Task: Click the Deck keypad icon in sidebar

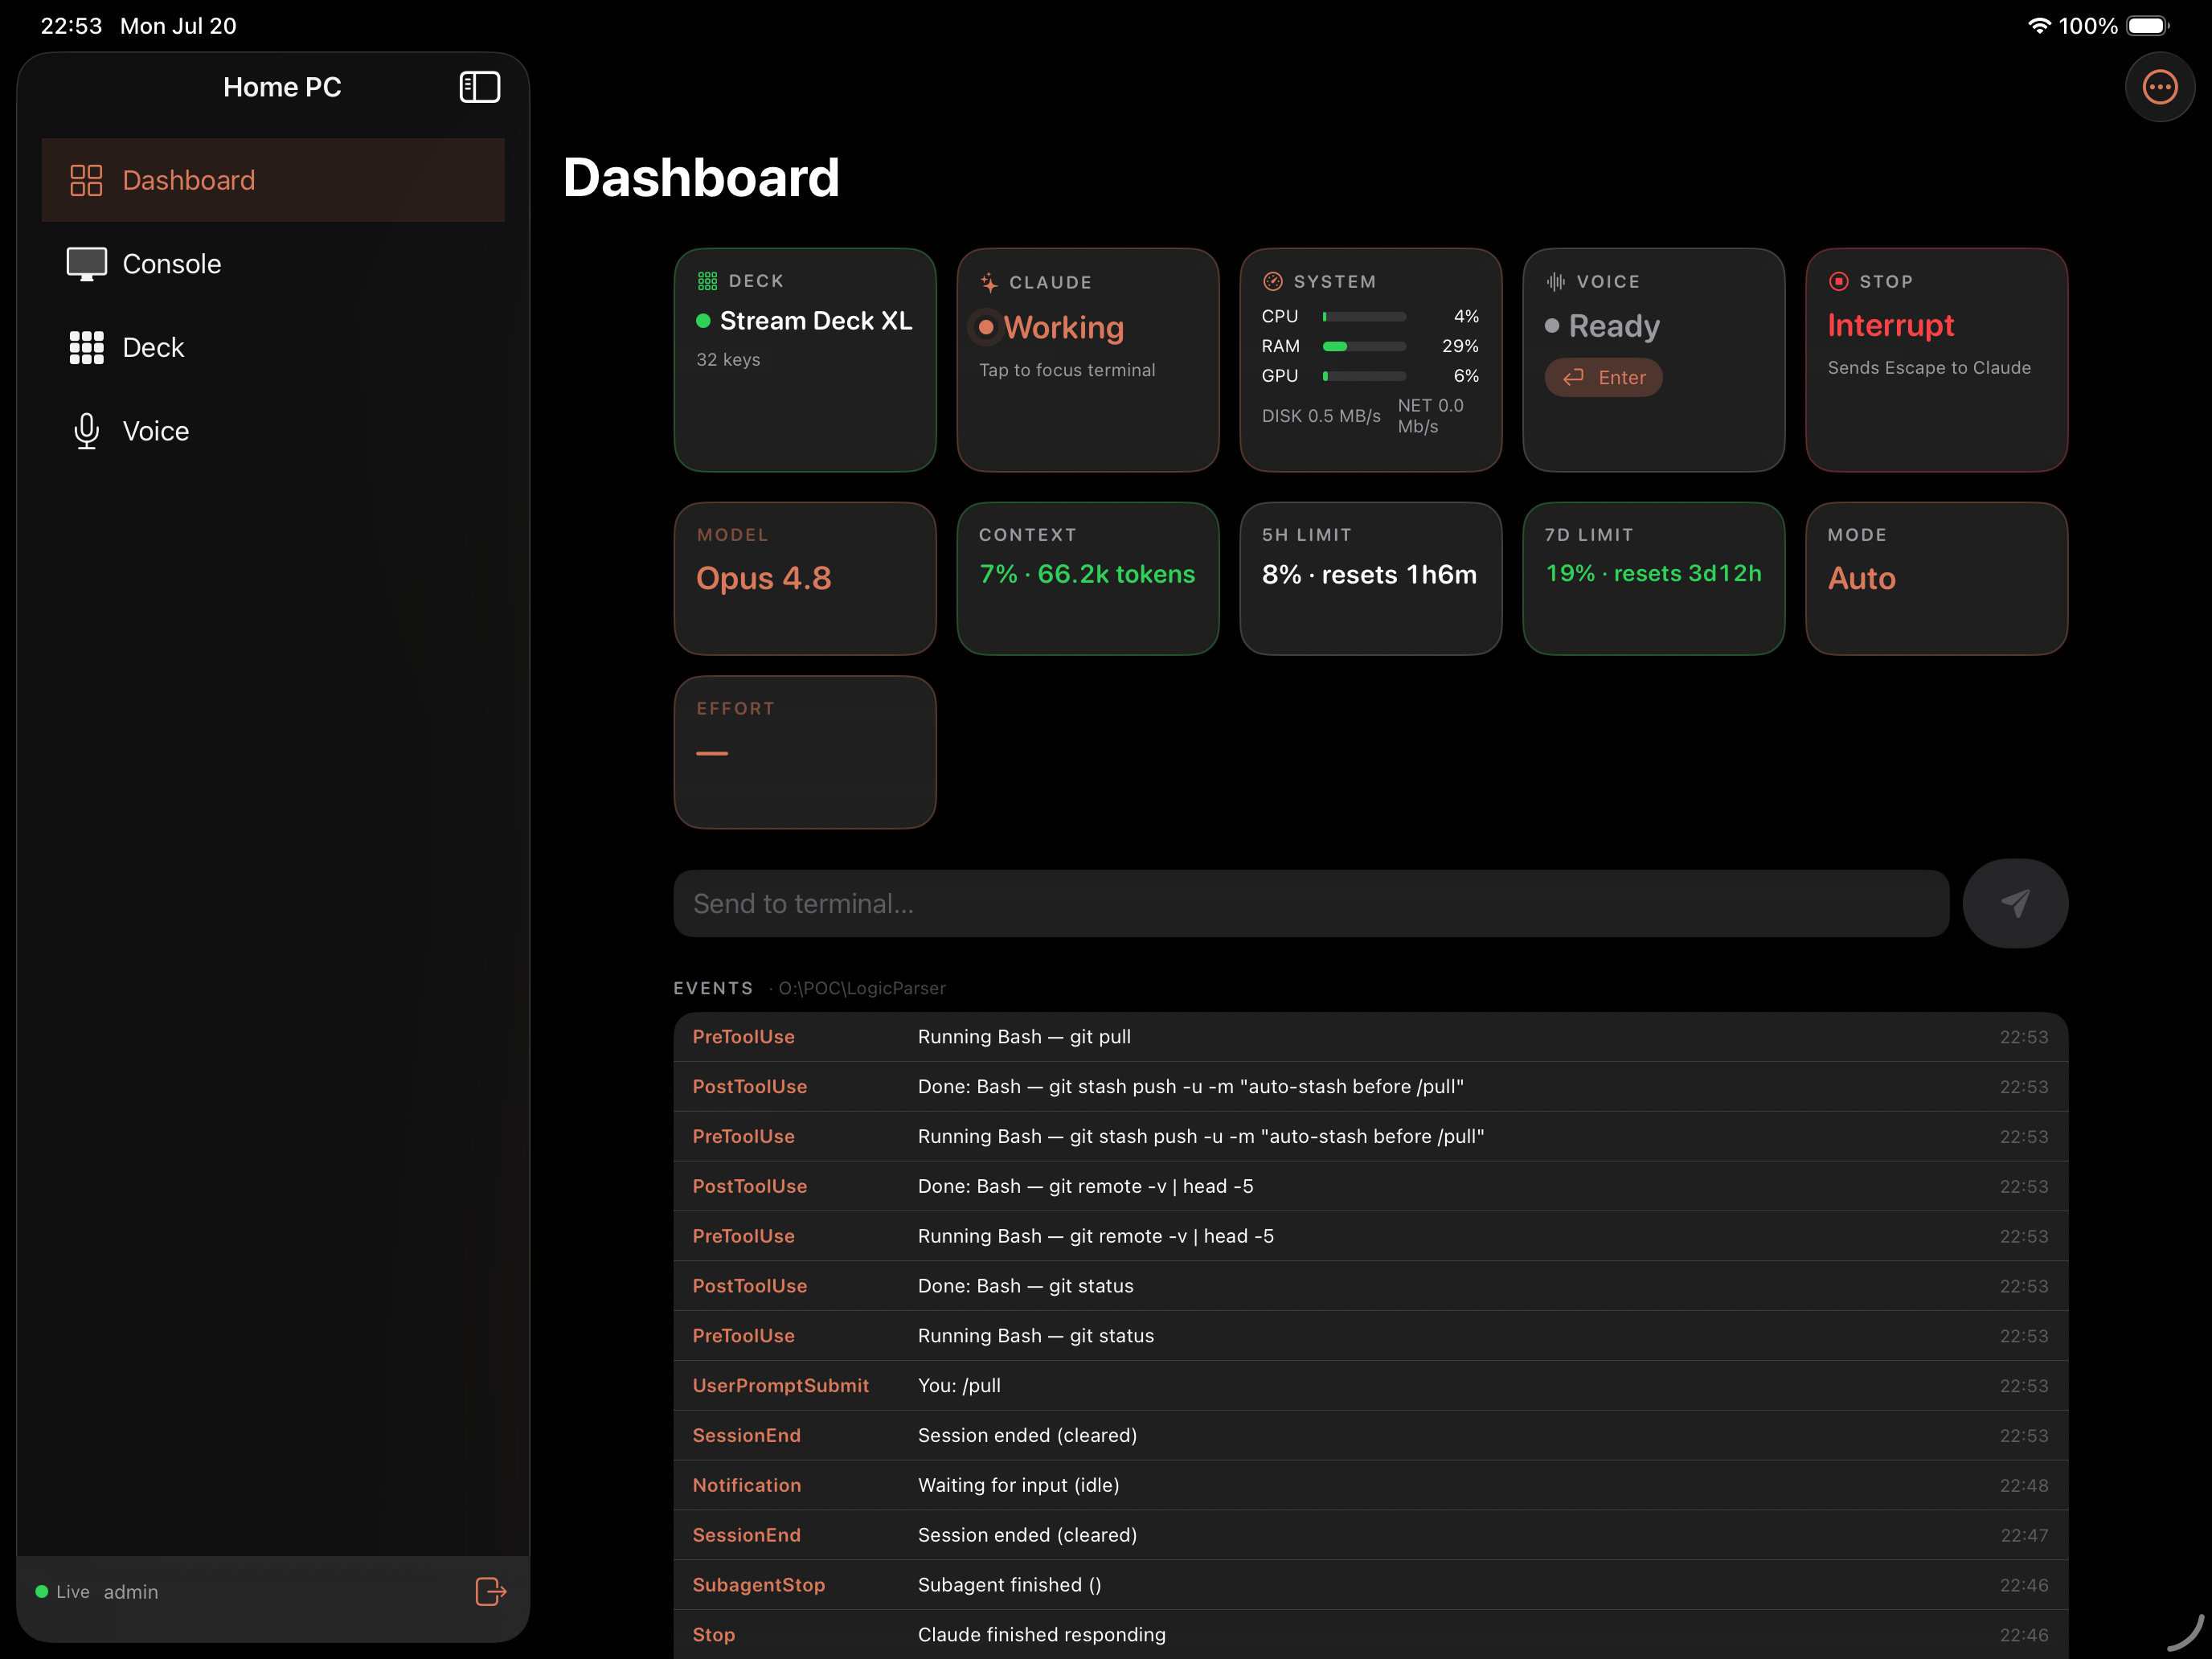Action: [86, 347]
